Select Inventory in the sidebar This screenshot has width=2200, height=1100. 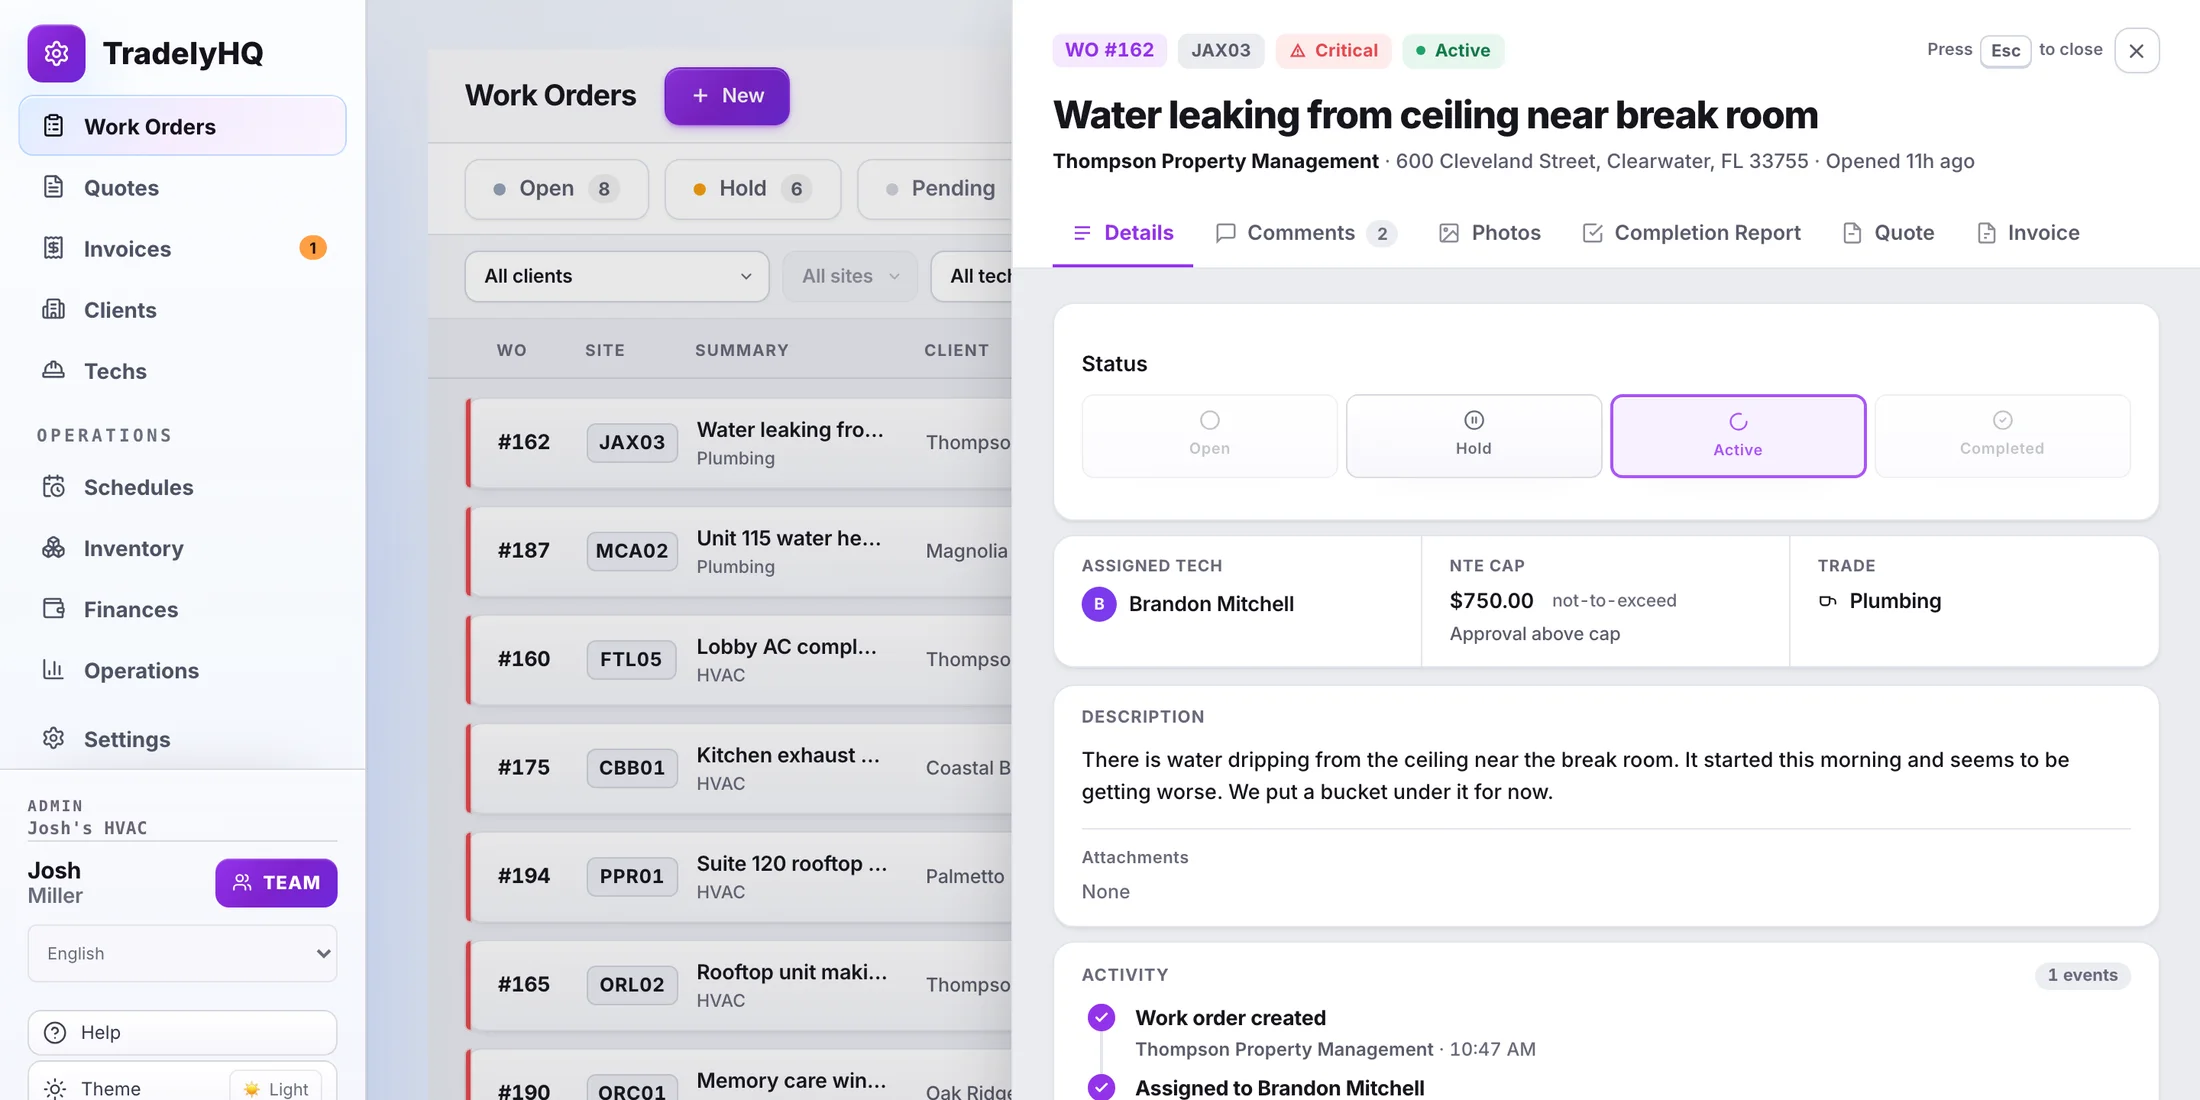pos(182,548)
